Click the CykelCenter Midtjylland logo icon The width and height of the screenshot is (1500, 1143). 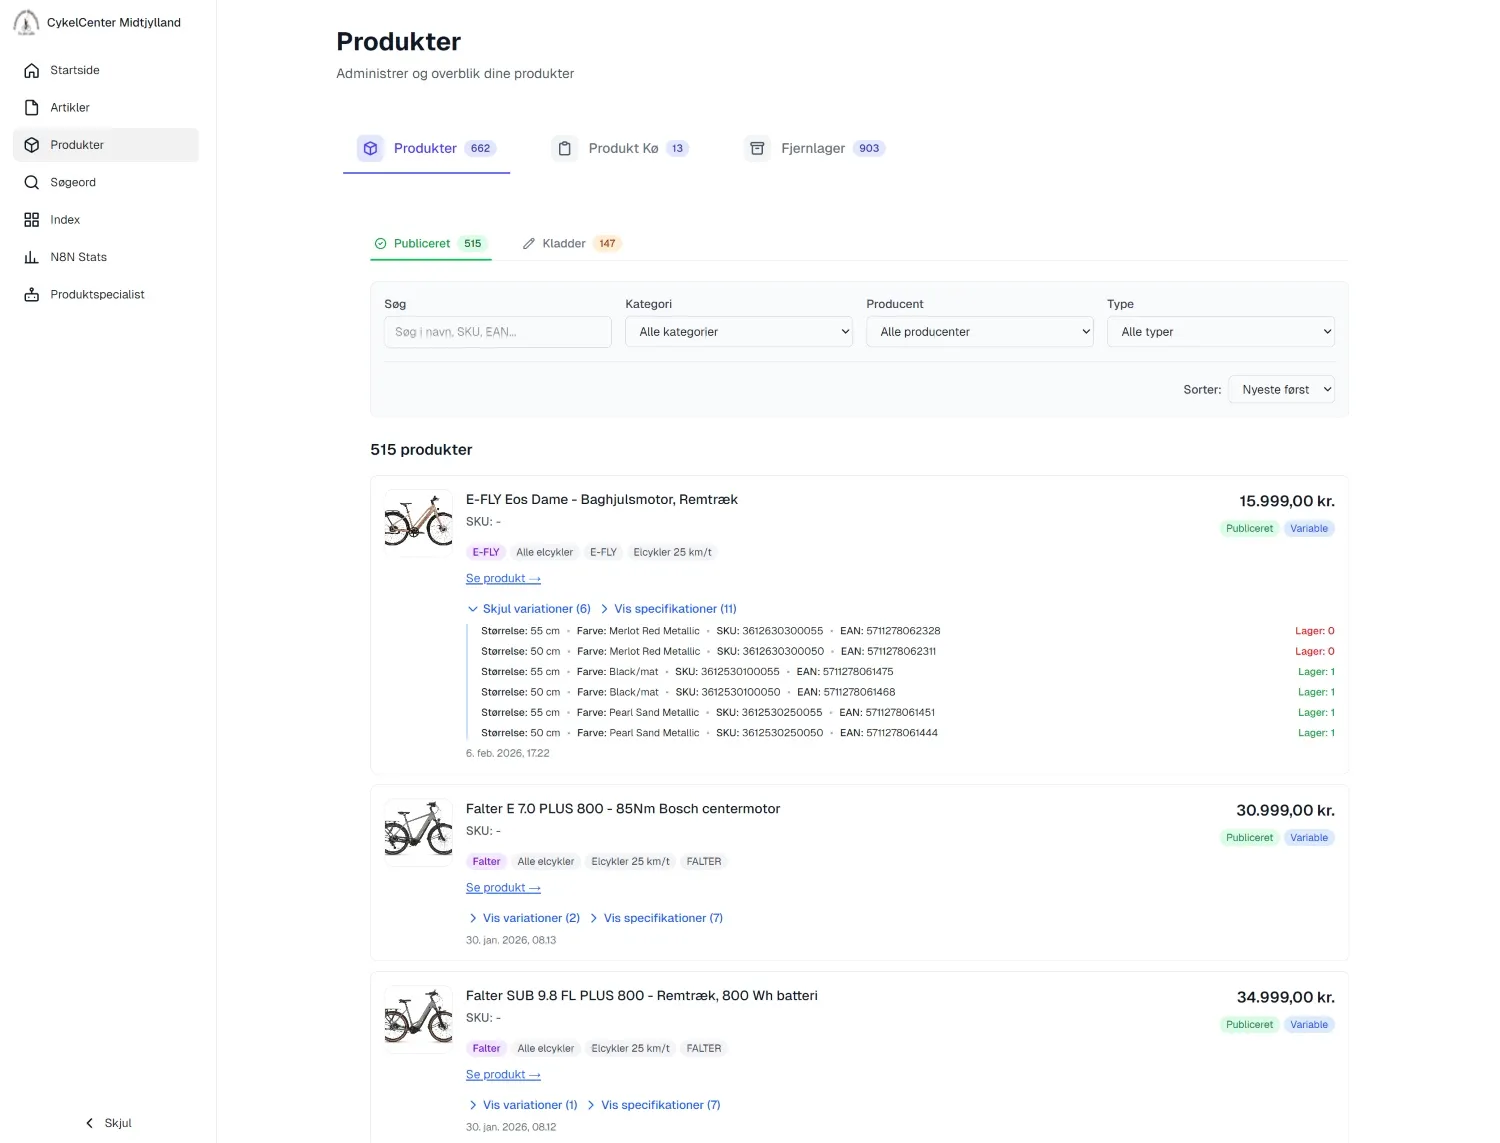pos(26,22)
